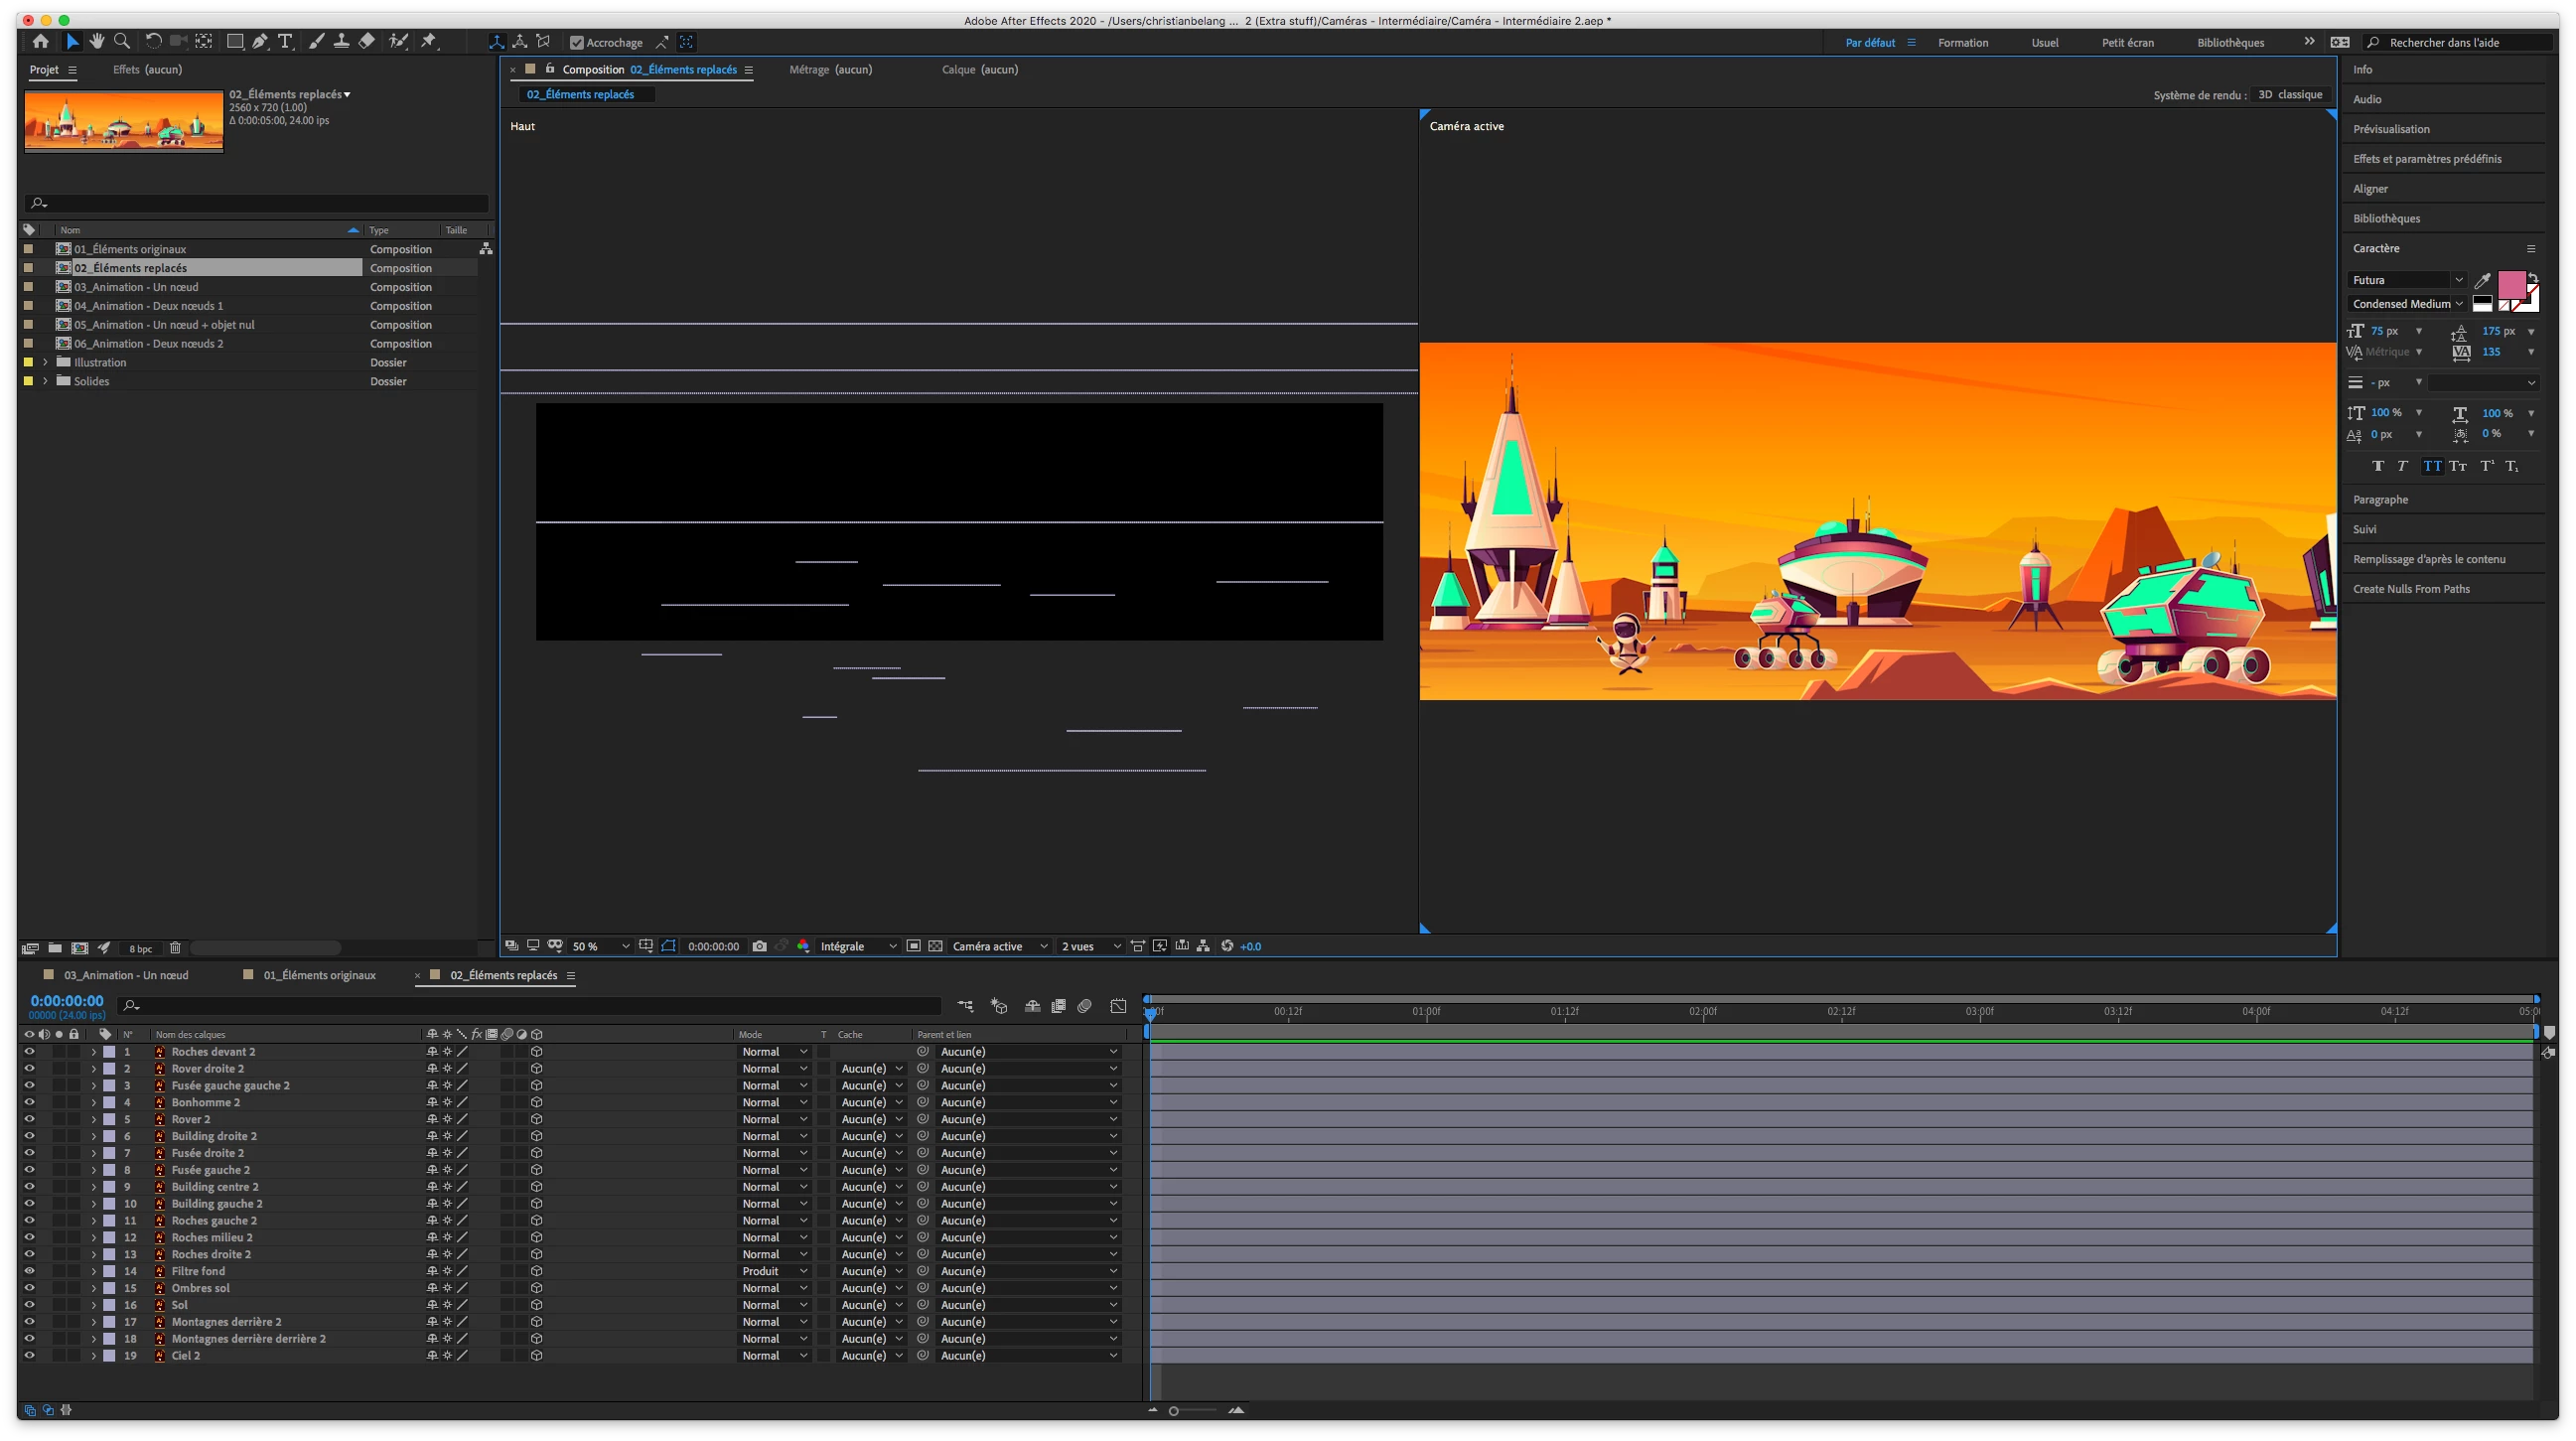2576x1441 pixels.
Task: Select the Pen tool
Action: coord(260,41)
